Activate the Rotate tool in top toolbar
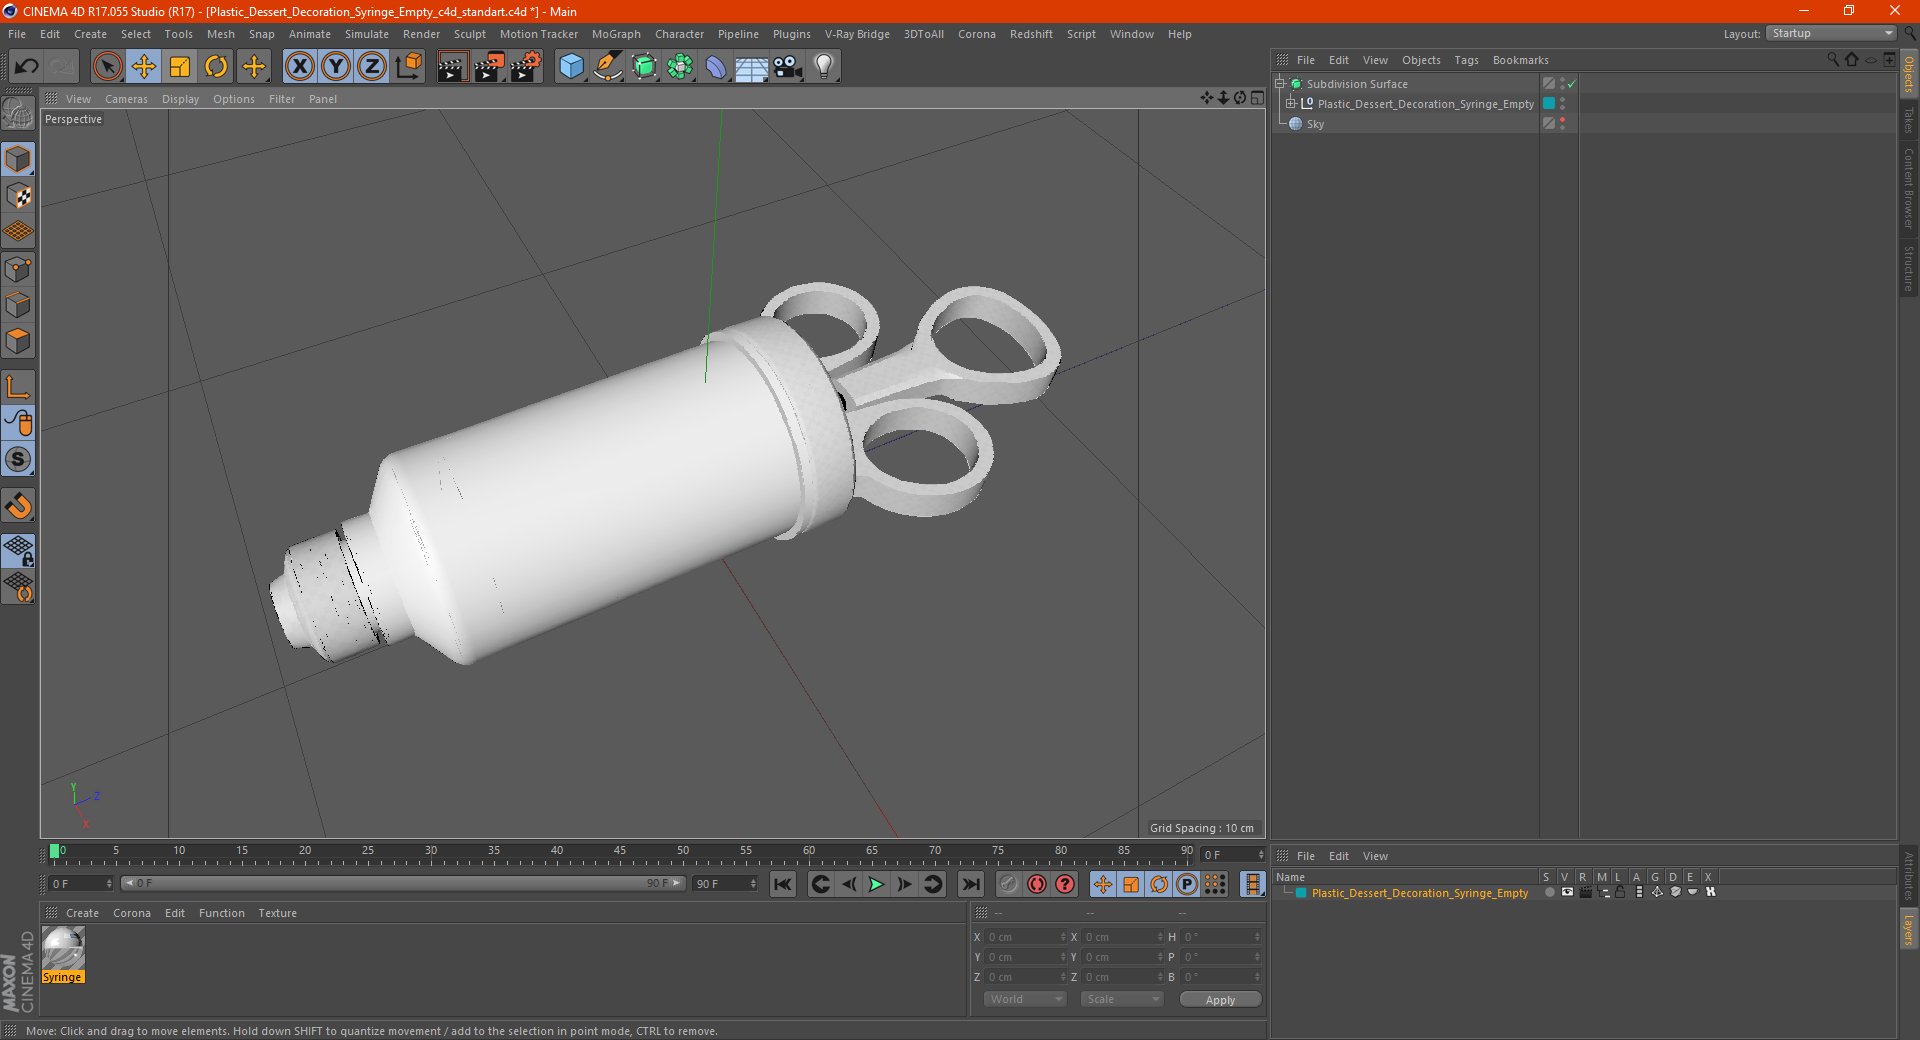The width and height of the screenshot is (1920, 1040). [x=216, y=67]
